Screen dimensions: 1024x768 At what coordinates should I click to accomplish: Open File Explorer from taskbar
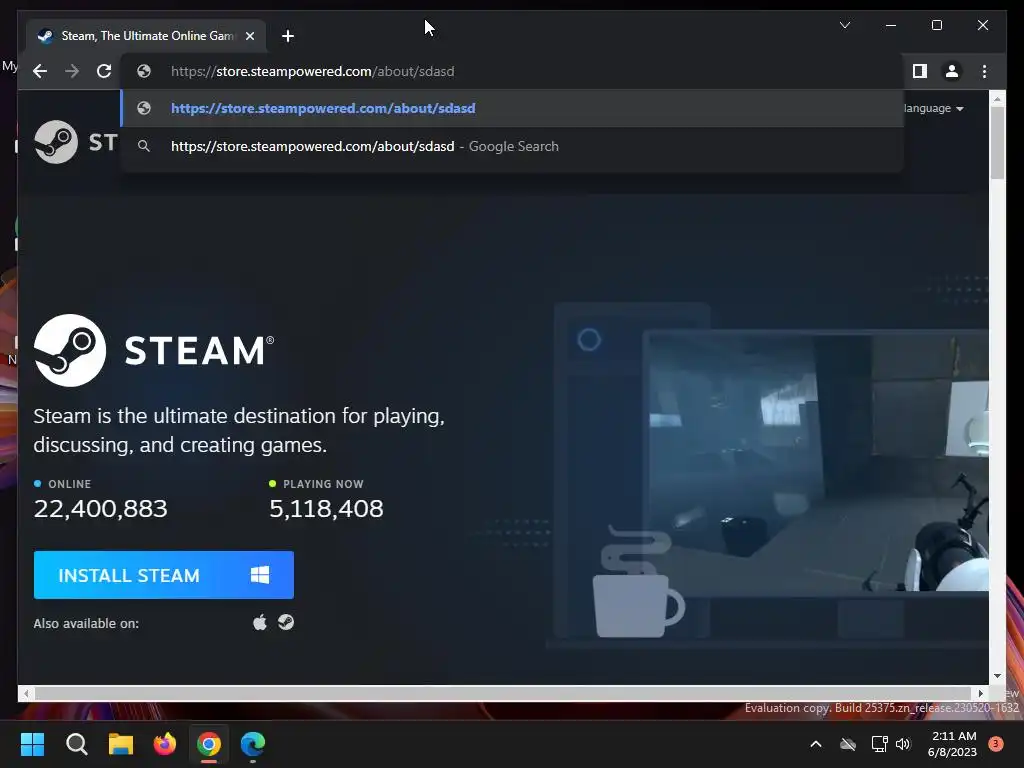point(121,744)
